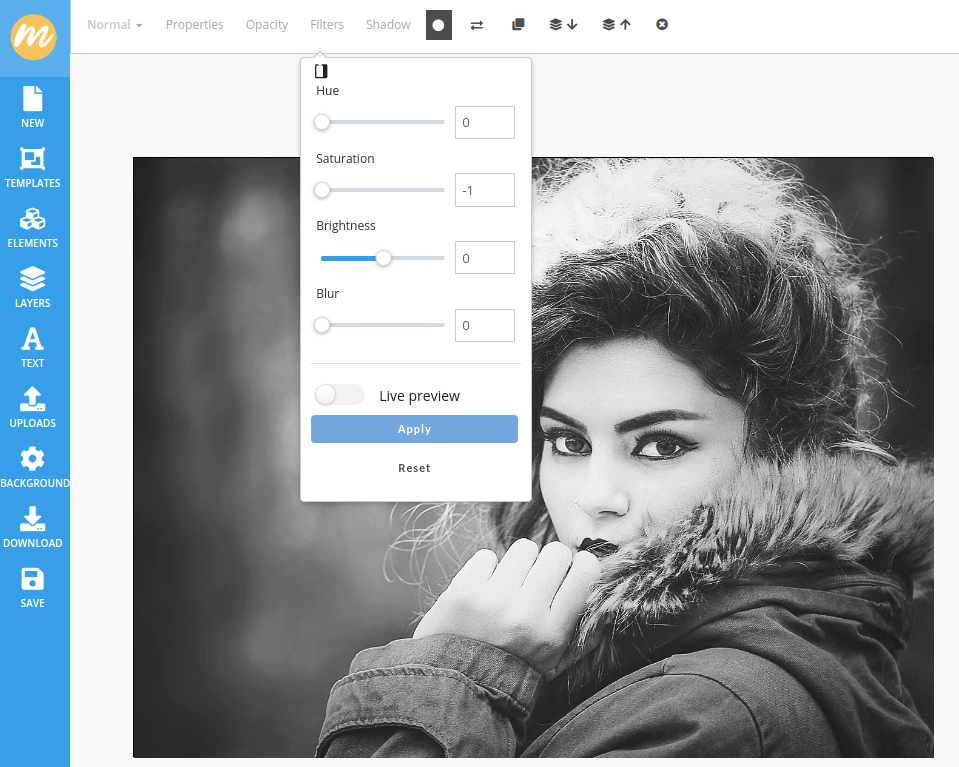
Task: Click the Apply button
Action: tap(414, 429)
